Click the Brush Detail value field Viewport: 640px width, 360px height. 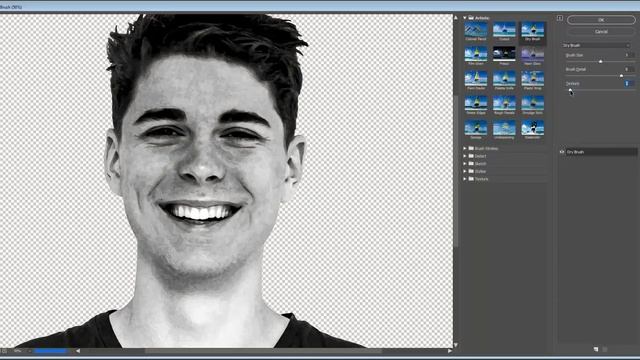[629, 69]
